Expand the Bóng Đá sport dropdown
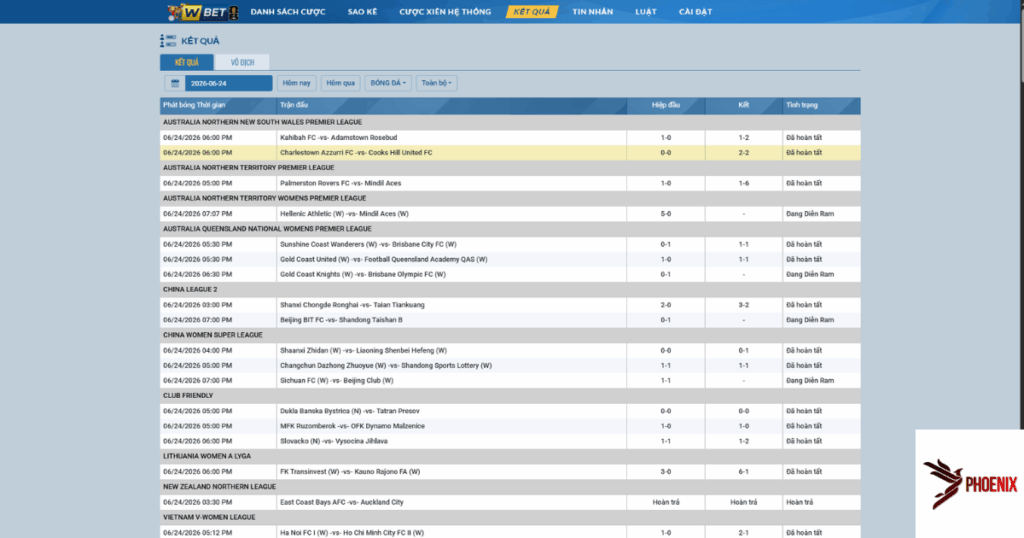Viewport: 1024px width, 538px height. [388, 84]
